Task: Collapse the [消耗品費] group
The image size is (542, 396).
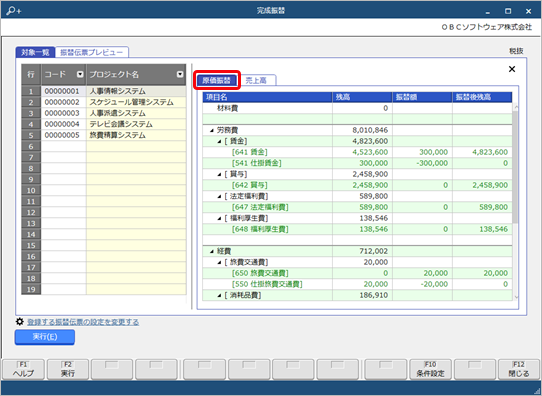Action: click(x=219, y=295)
